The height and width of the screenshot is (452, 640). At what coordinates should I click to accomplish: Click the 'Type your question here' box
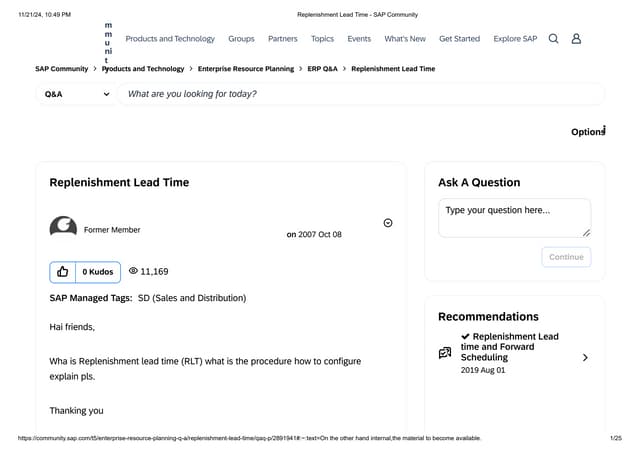click(514, 217)
